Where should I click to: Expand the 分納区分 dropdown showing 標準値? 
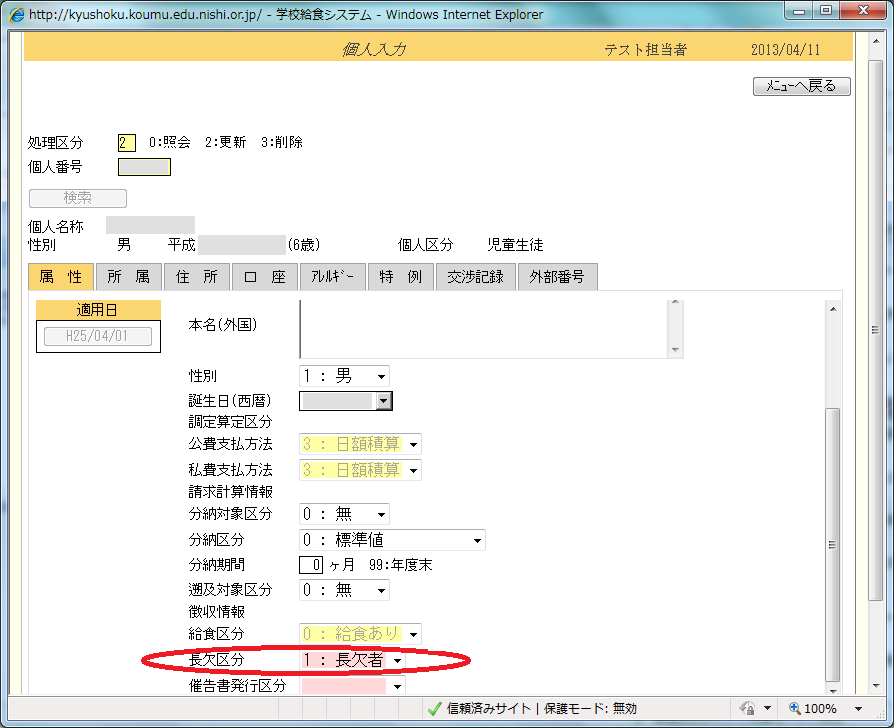click(x=476, y=541)
